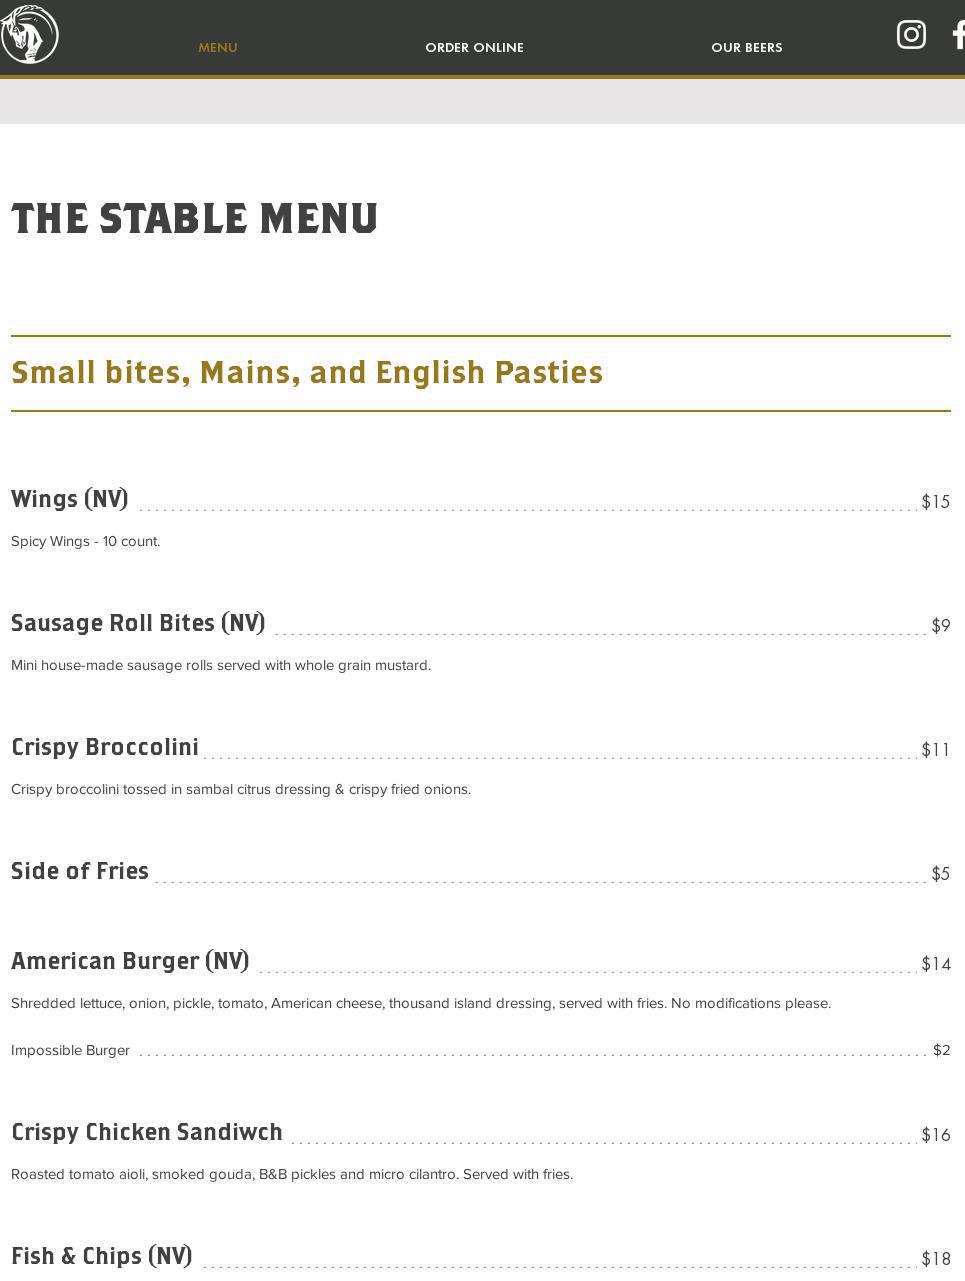
Task: Click the Impossible Burger add-on option
Action: click(71, 1050)
